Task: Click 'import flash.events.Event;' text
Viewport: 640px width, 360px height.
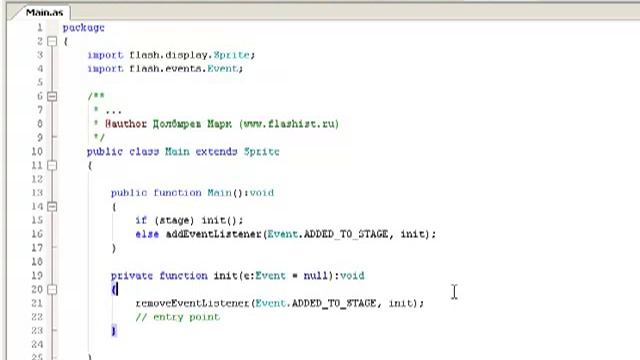Action: [165, 69]
